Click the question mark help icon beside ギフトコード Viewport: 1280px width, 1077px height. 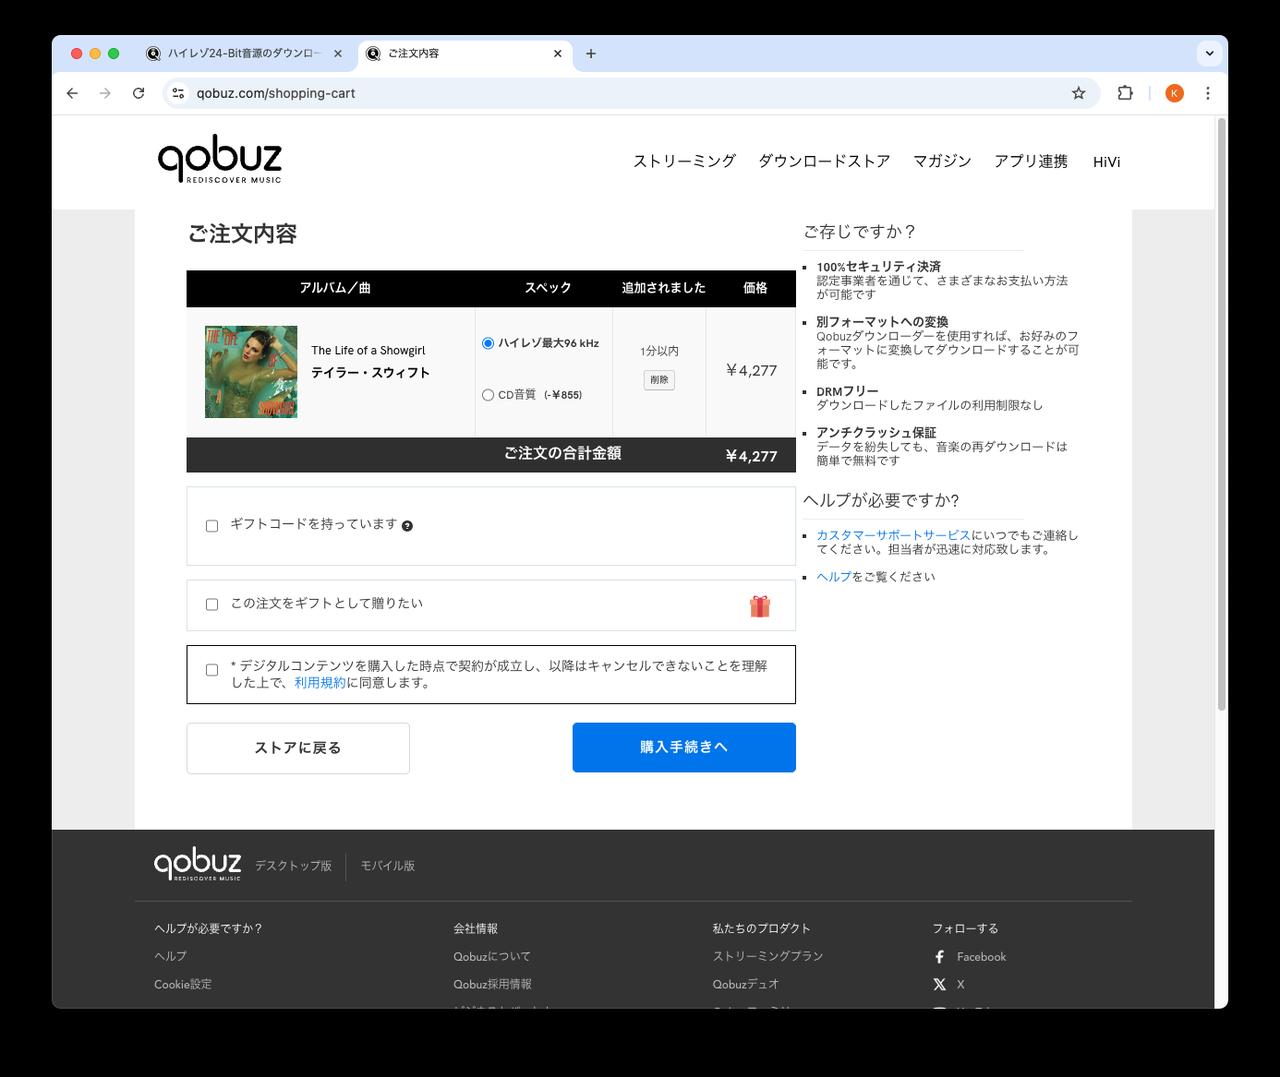tap(406, 524)
